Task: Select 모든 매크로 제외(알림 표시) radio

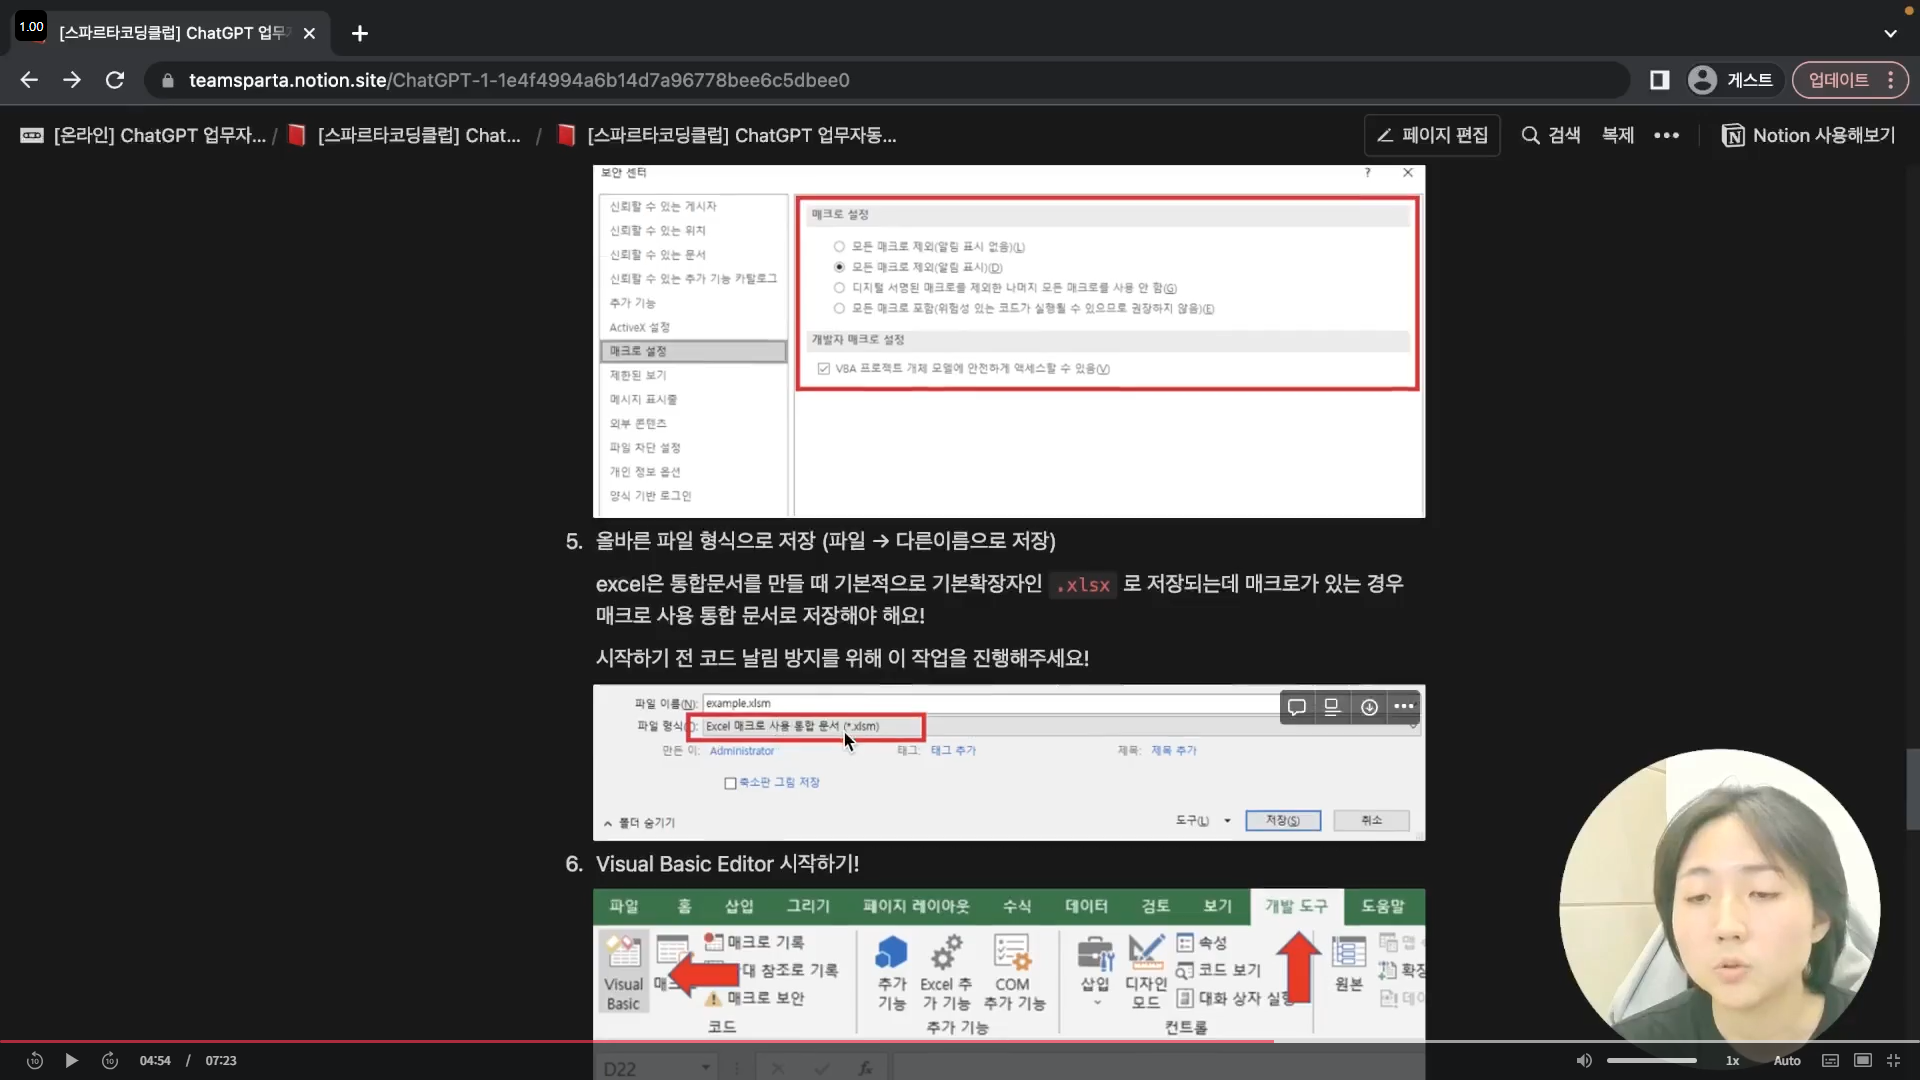Action: (x=839, y=267)
